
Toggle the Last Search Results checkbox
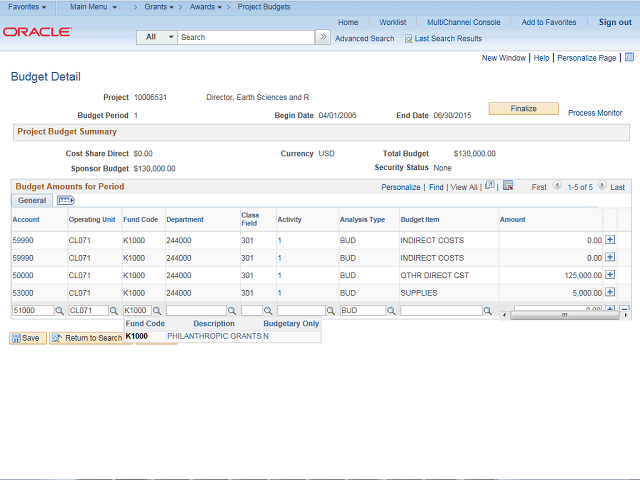point(408,39)
